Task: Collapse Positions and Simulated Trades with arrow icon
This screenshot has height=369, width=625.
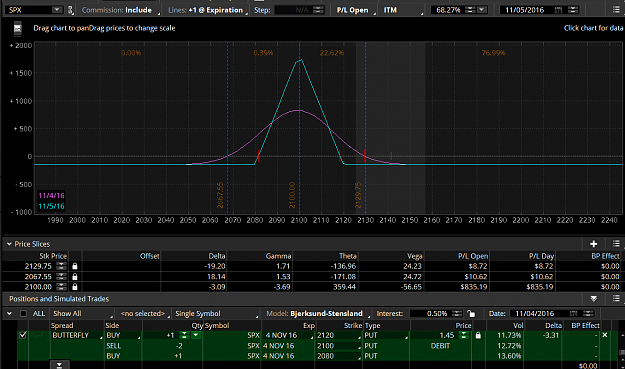Action: click(x=594, y=298)
